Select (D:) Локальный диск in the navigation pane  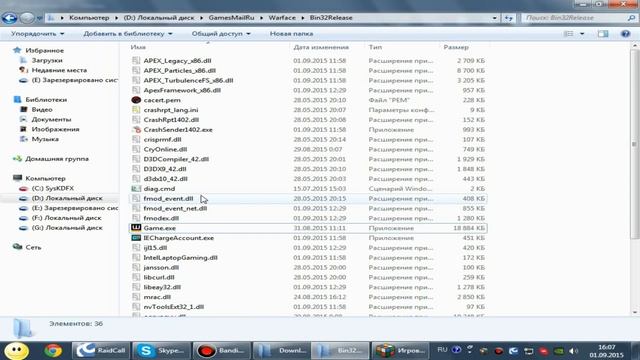click(67, 198)
